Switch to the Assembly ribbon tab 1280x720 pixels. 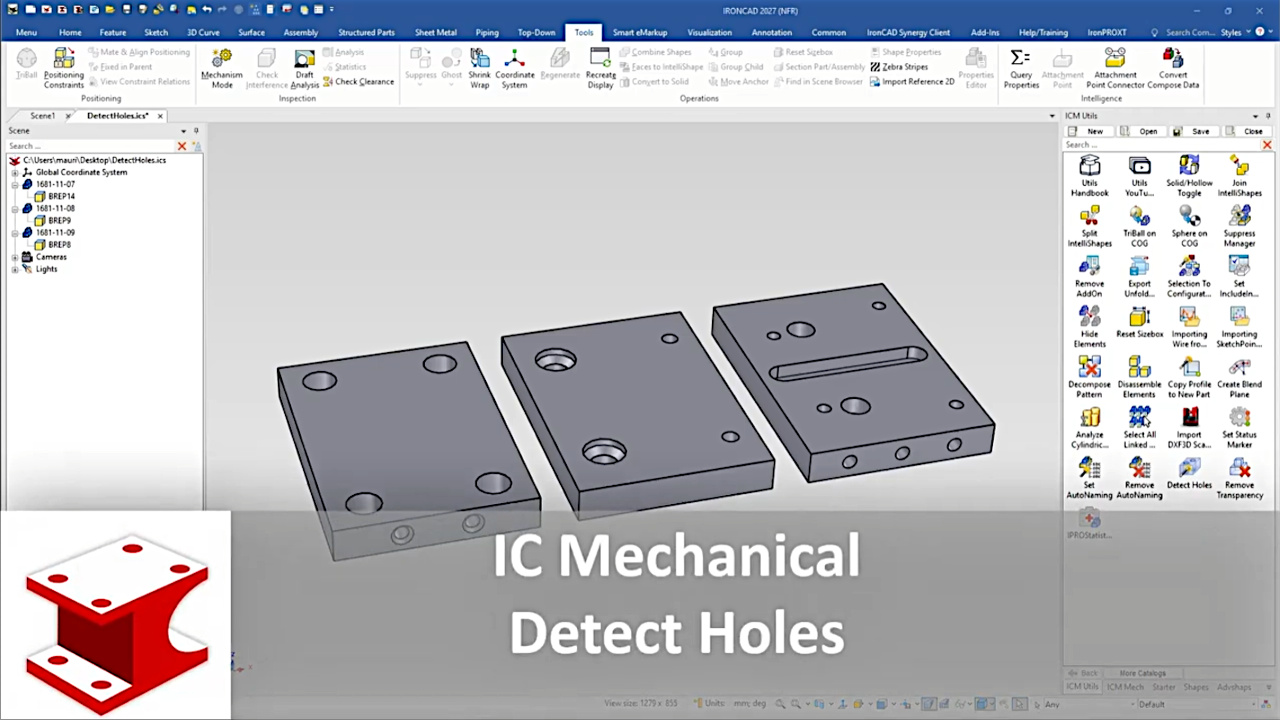pyautogui.click(x=300, y=32)
